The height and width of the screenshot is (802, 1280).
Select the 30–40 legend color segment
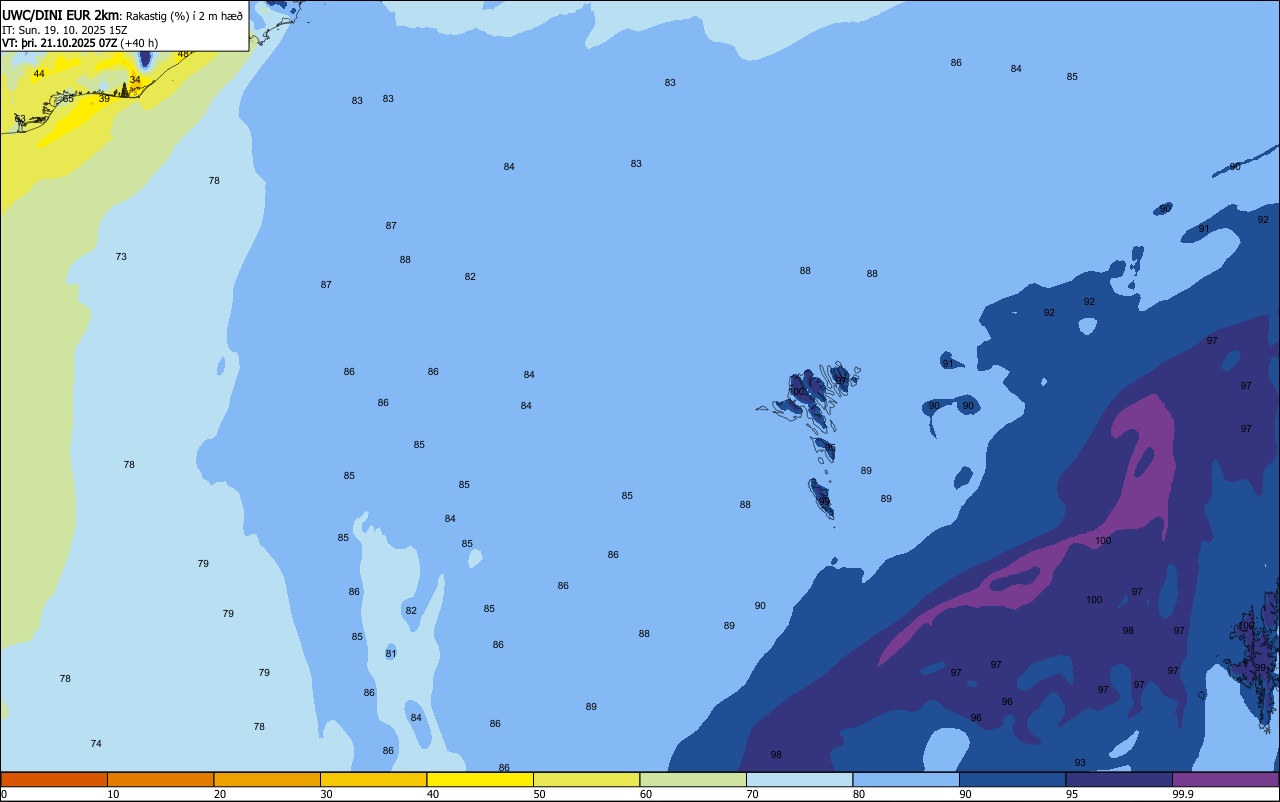coord(373,779)
